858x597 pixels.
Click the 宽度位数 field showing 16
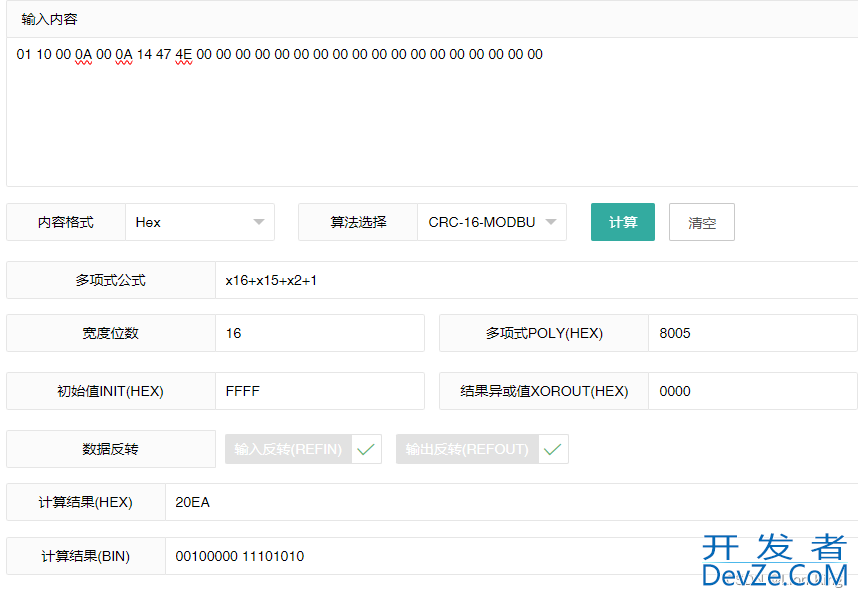tap(320, 333)
